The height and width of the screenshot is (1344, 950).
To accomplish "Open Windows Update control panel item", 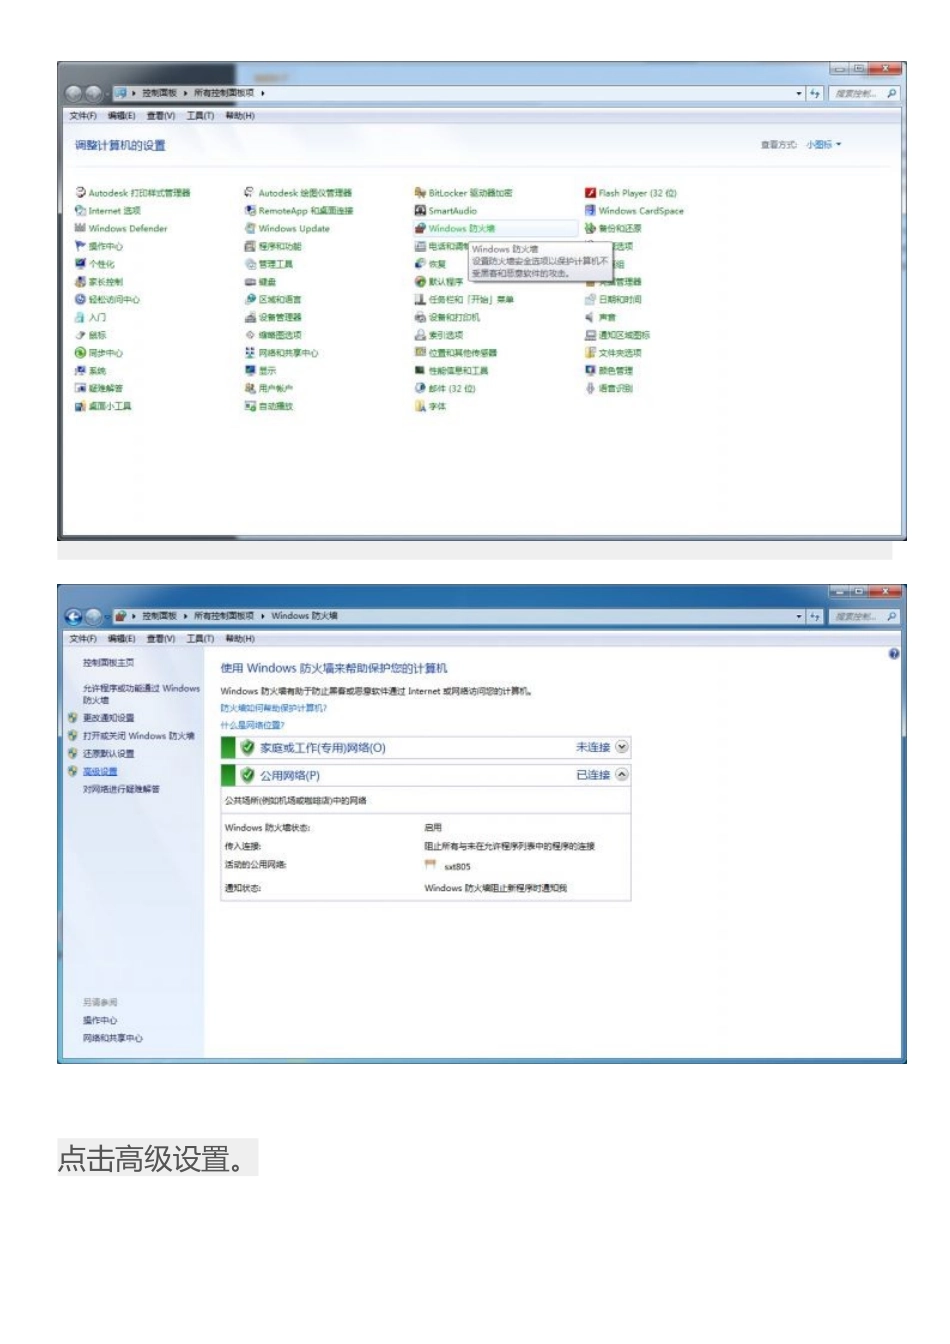I will [x=293, y=229].
